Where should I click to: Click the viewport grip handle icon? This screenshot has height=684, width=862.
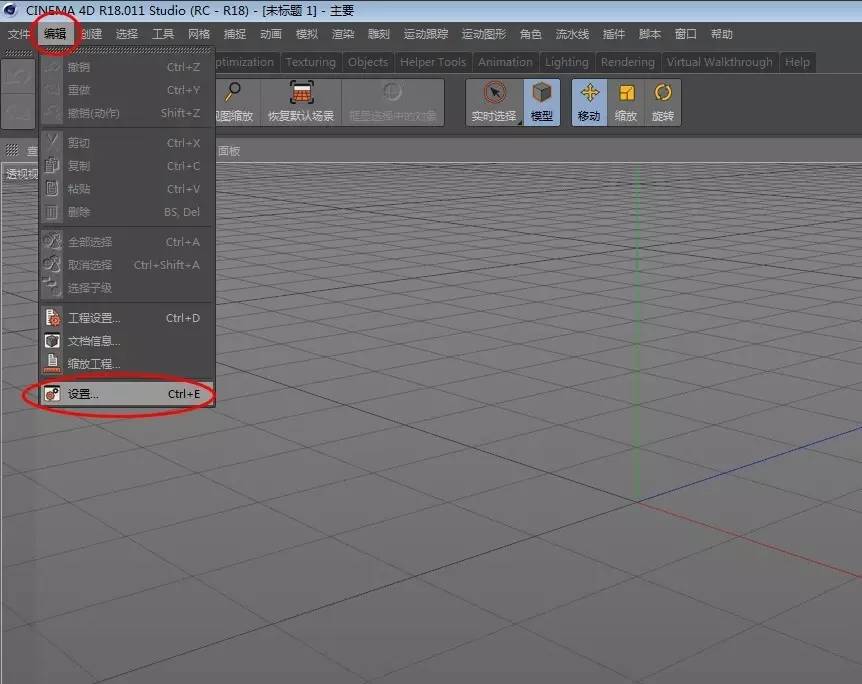(x=12, y=150)
